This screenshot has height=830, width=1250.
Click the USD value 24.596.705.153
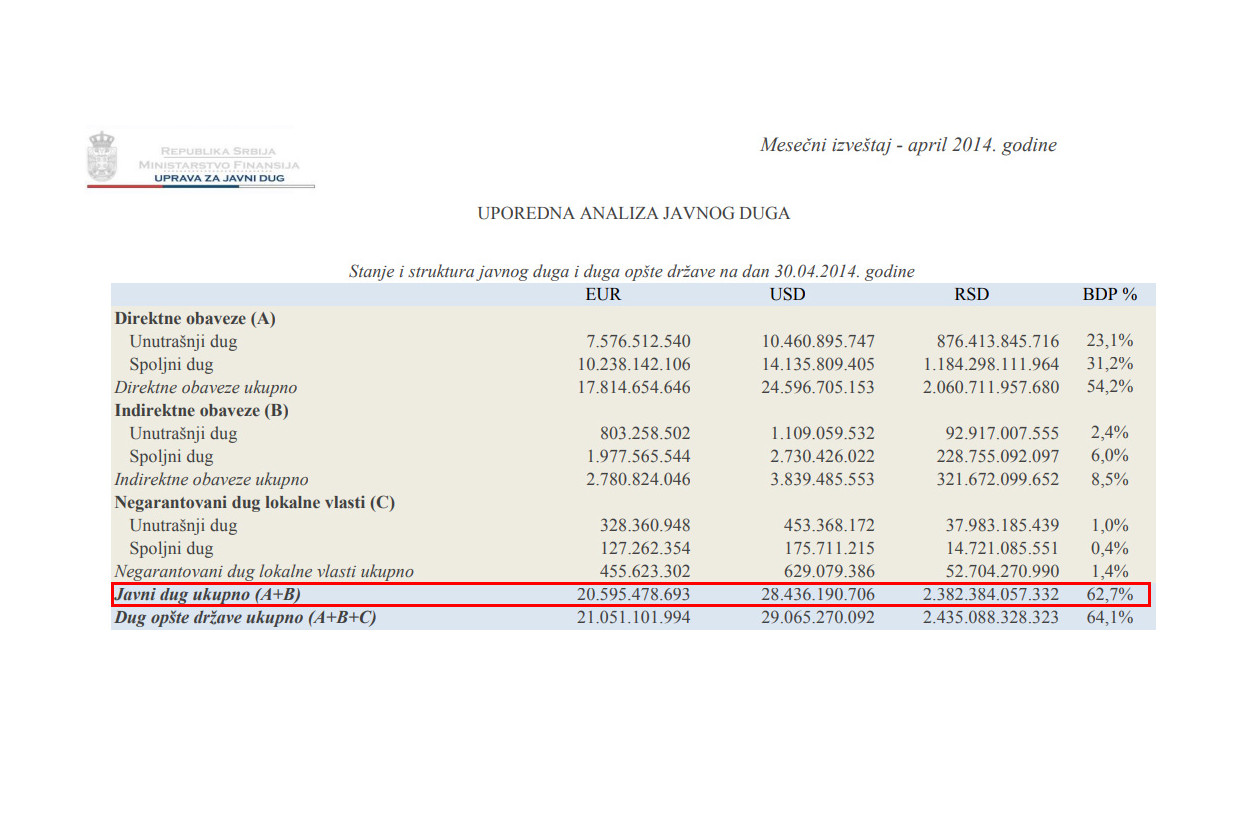pyautogui.click(x=817, y=387)
